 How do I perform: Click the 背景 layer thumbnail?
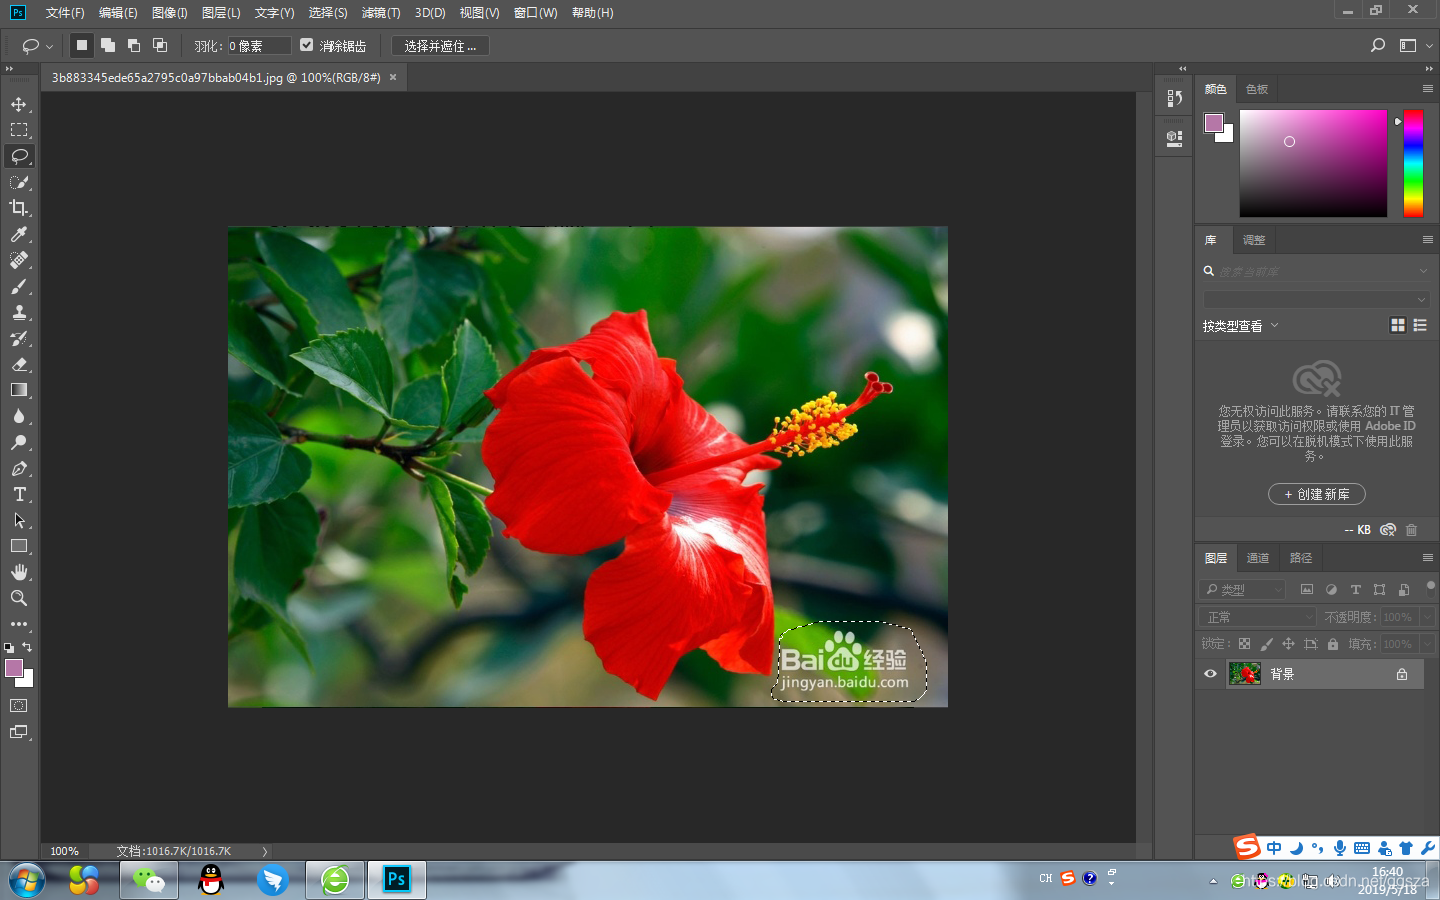(1244, 674)
